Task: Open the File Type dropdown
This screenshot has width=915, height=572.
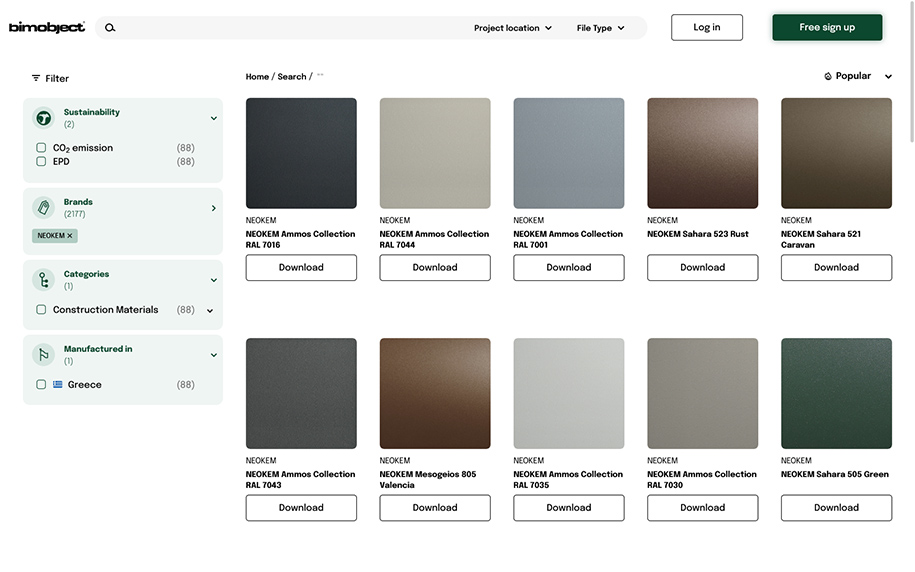Action: [x=600, y=28]
